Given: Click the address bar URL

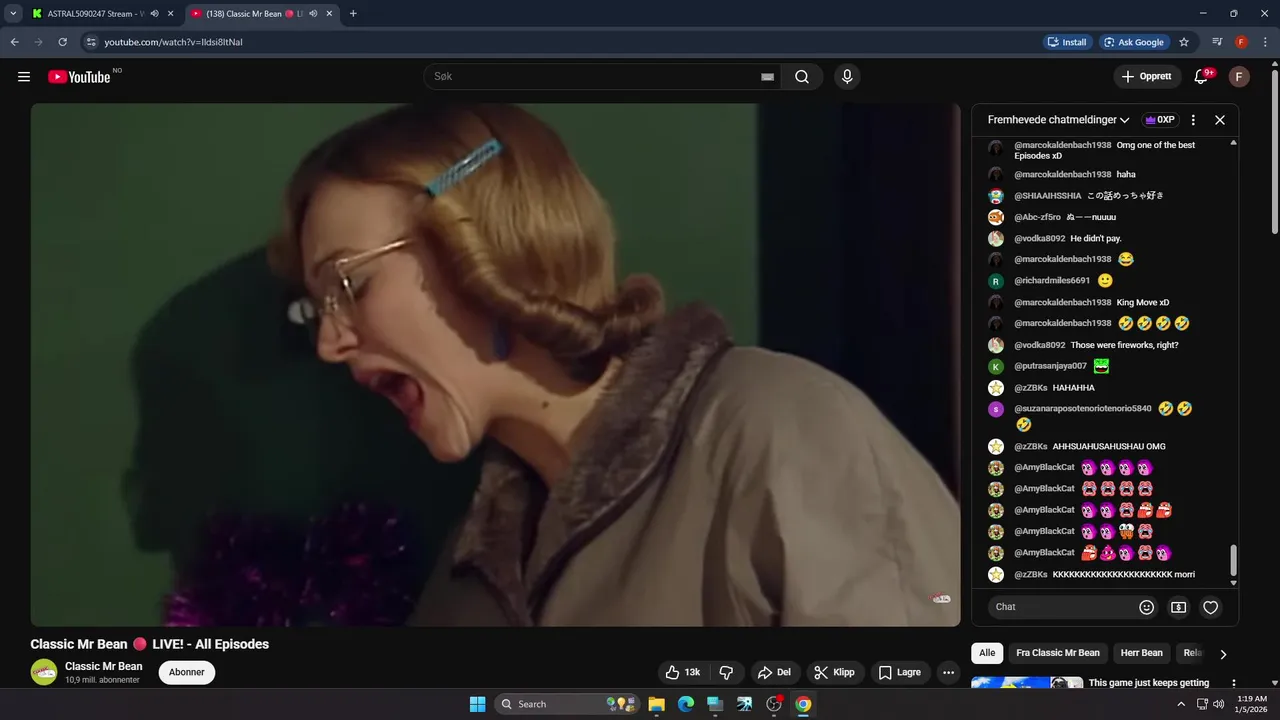Looking at the screenshot, I should [x=174, y=42].
